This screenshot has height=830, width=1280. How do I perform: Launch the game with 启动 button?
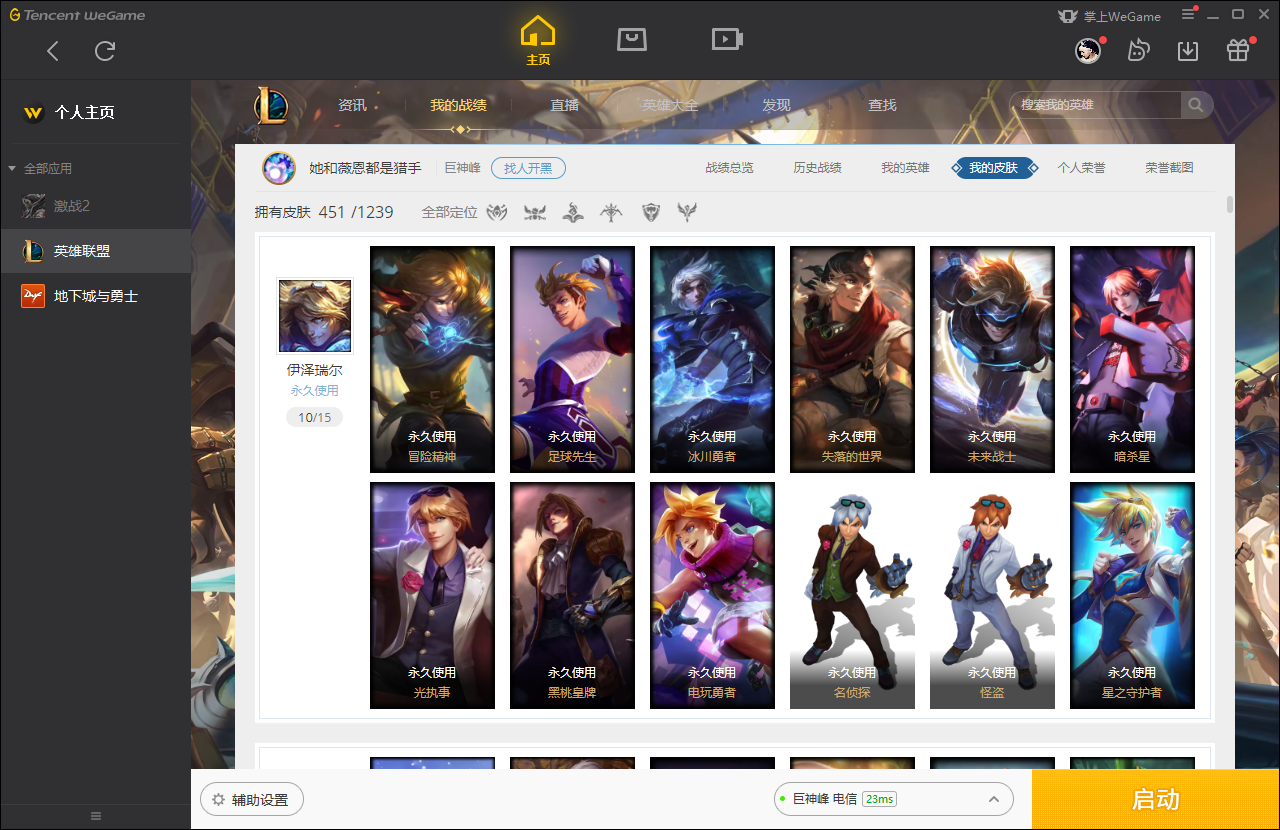(x=1155, y=799)
